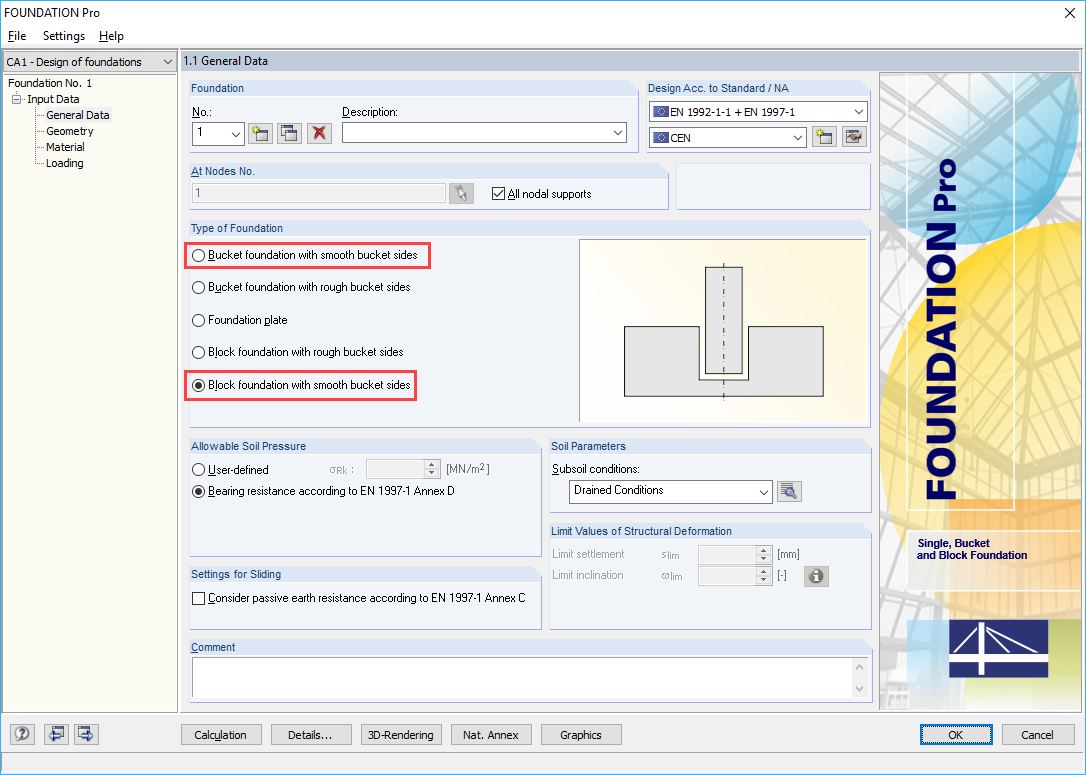
Task: Click the foundation preview diagram
Action: pos(723,330)
